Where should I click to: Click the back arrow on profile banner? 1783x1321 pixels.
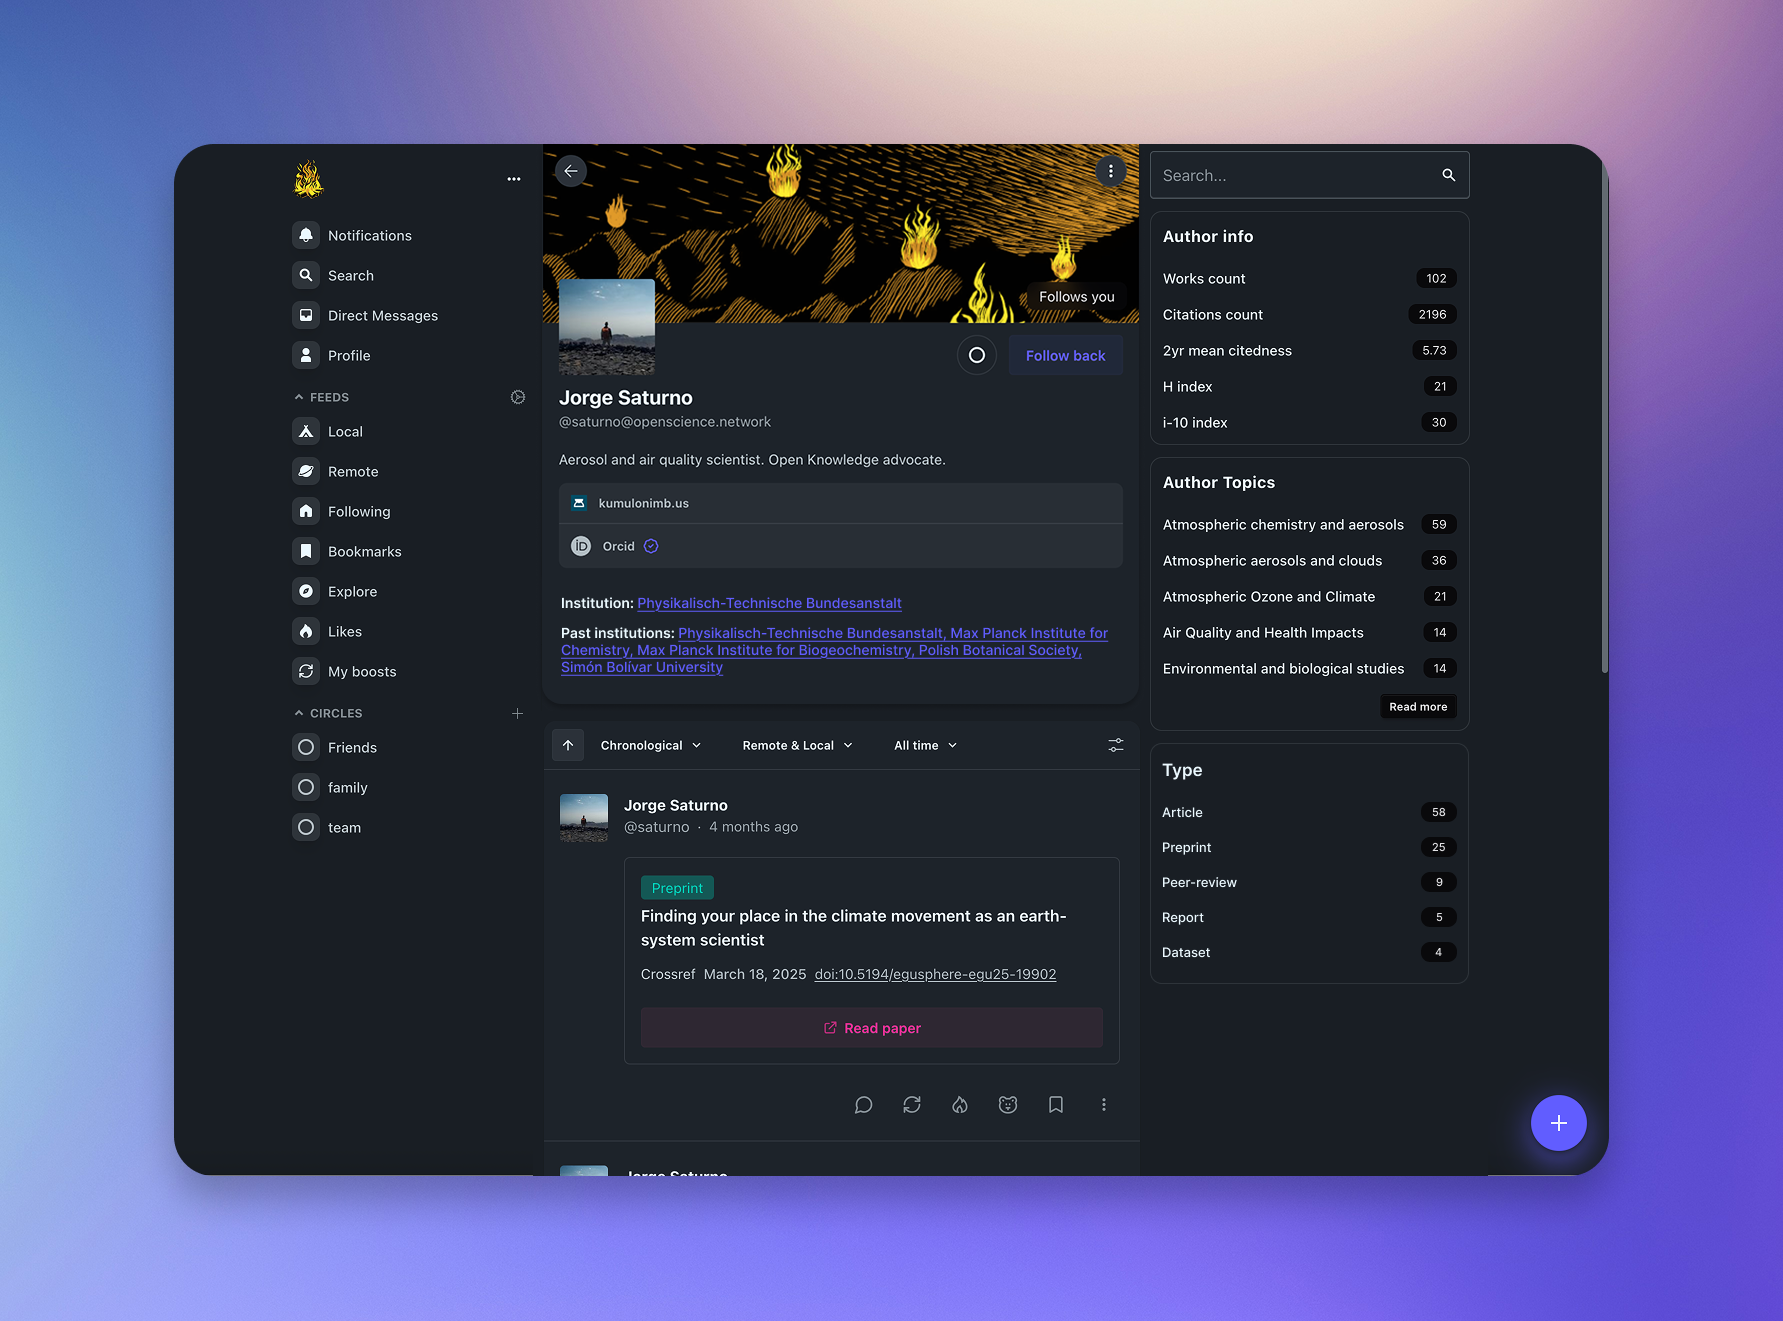point(571,171)
